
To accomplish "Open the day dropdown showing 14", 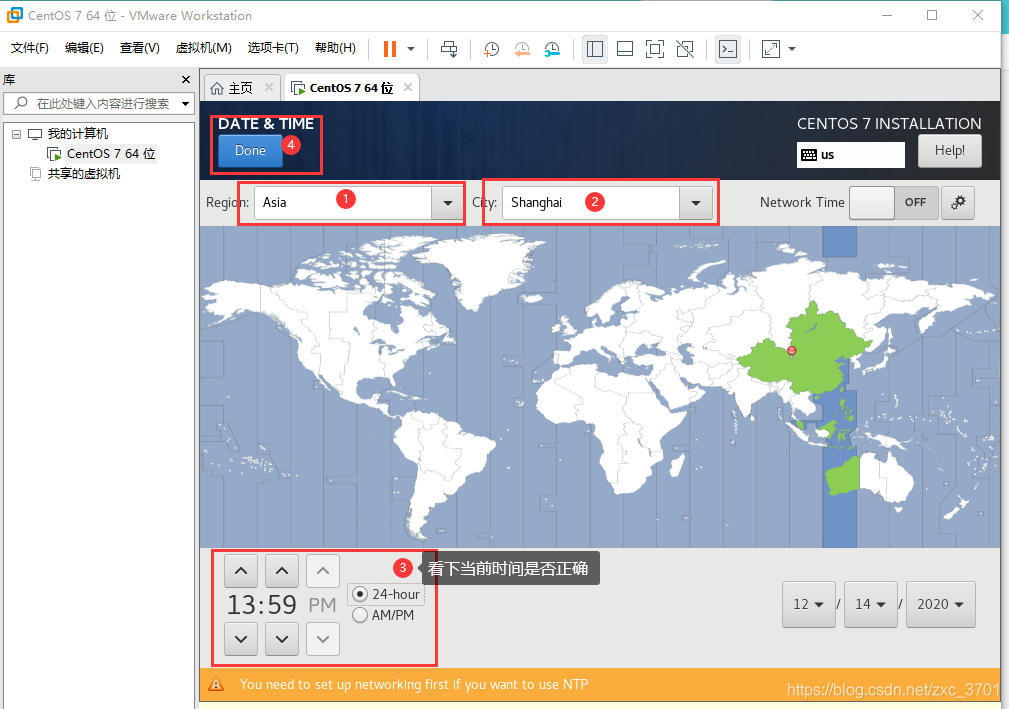I will [x=871, y=604].
